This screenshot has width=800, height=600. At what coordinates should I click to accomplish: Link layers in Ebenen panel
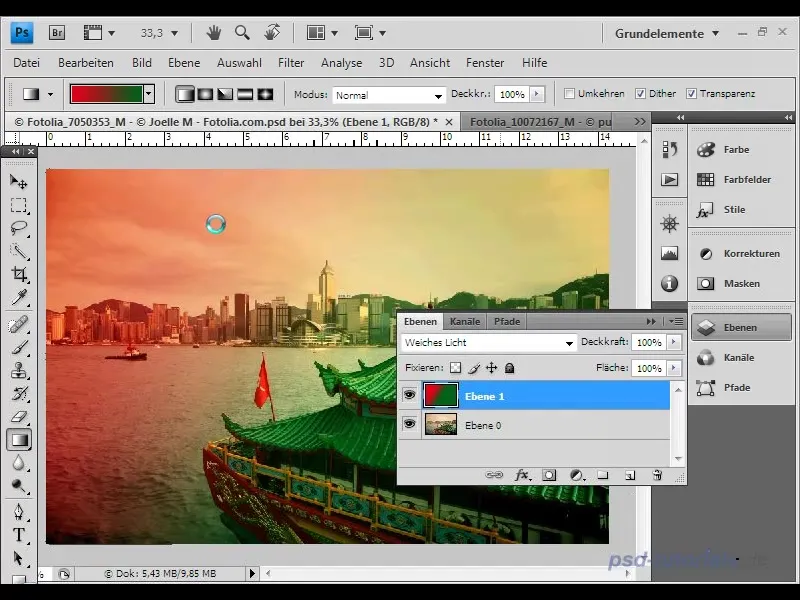pyautogui.click(x=494, y=475)
